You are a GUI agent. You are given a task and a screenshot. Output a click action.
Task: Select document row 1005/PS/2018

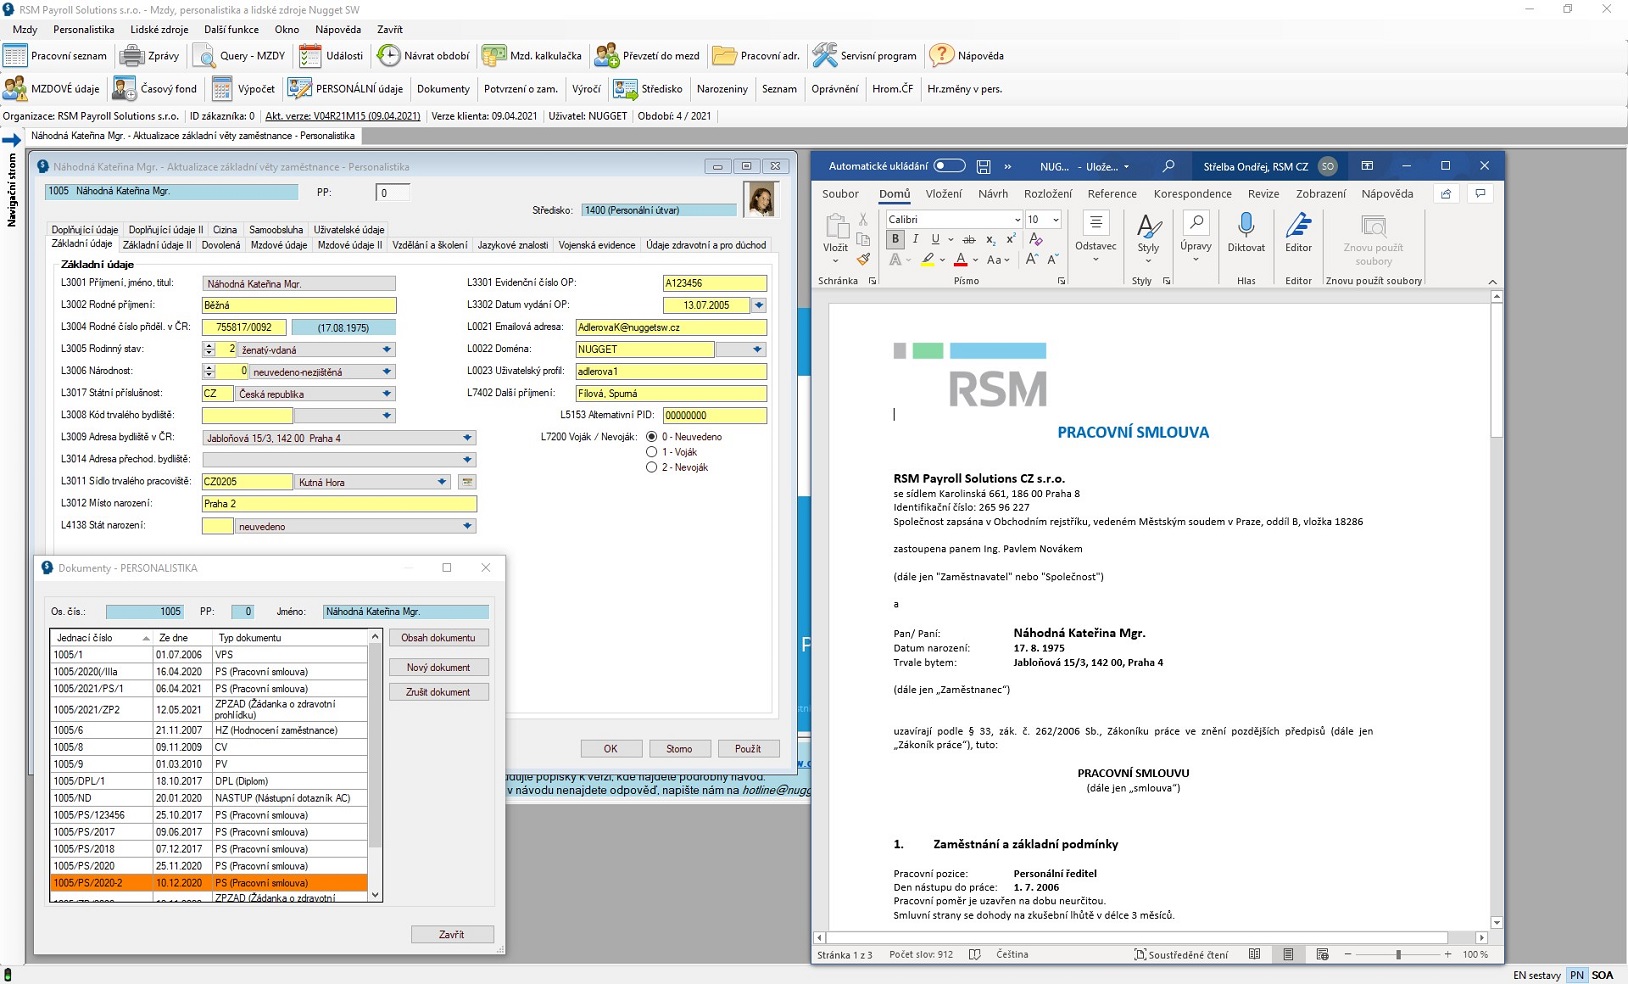(x=209, y=849)
